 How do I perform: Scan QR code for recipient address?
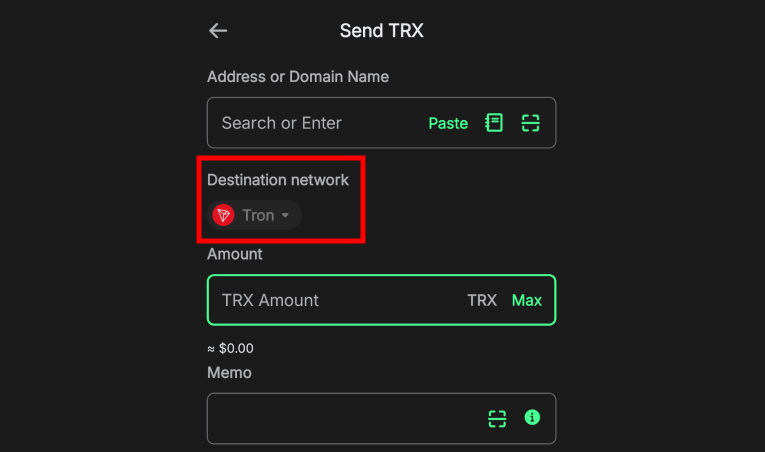coord(530,123)
